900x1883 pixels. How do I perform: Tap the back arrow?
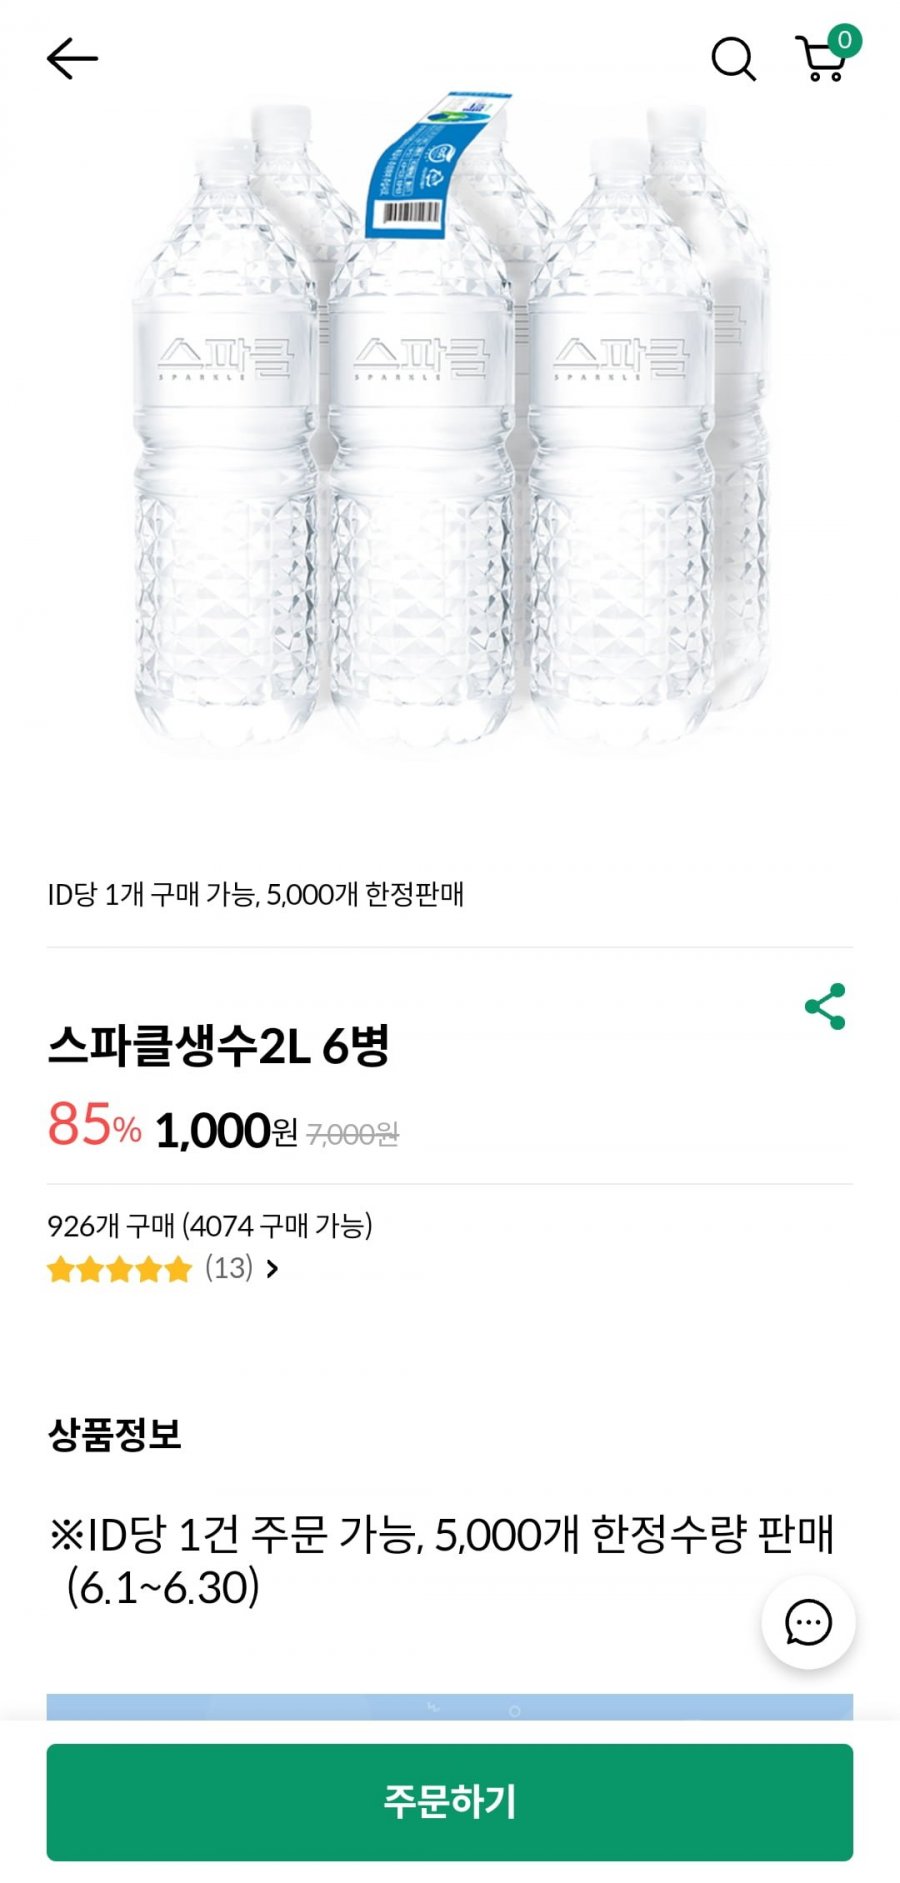click(72, 59)
